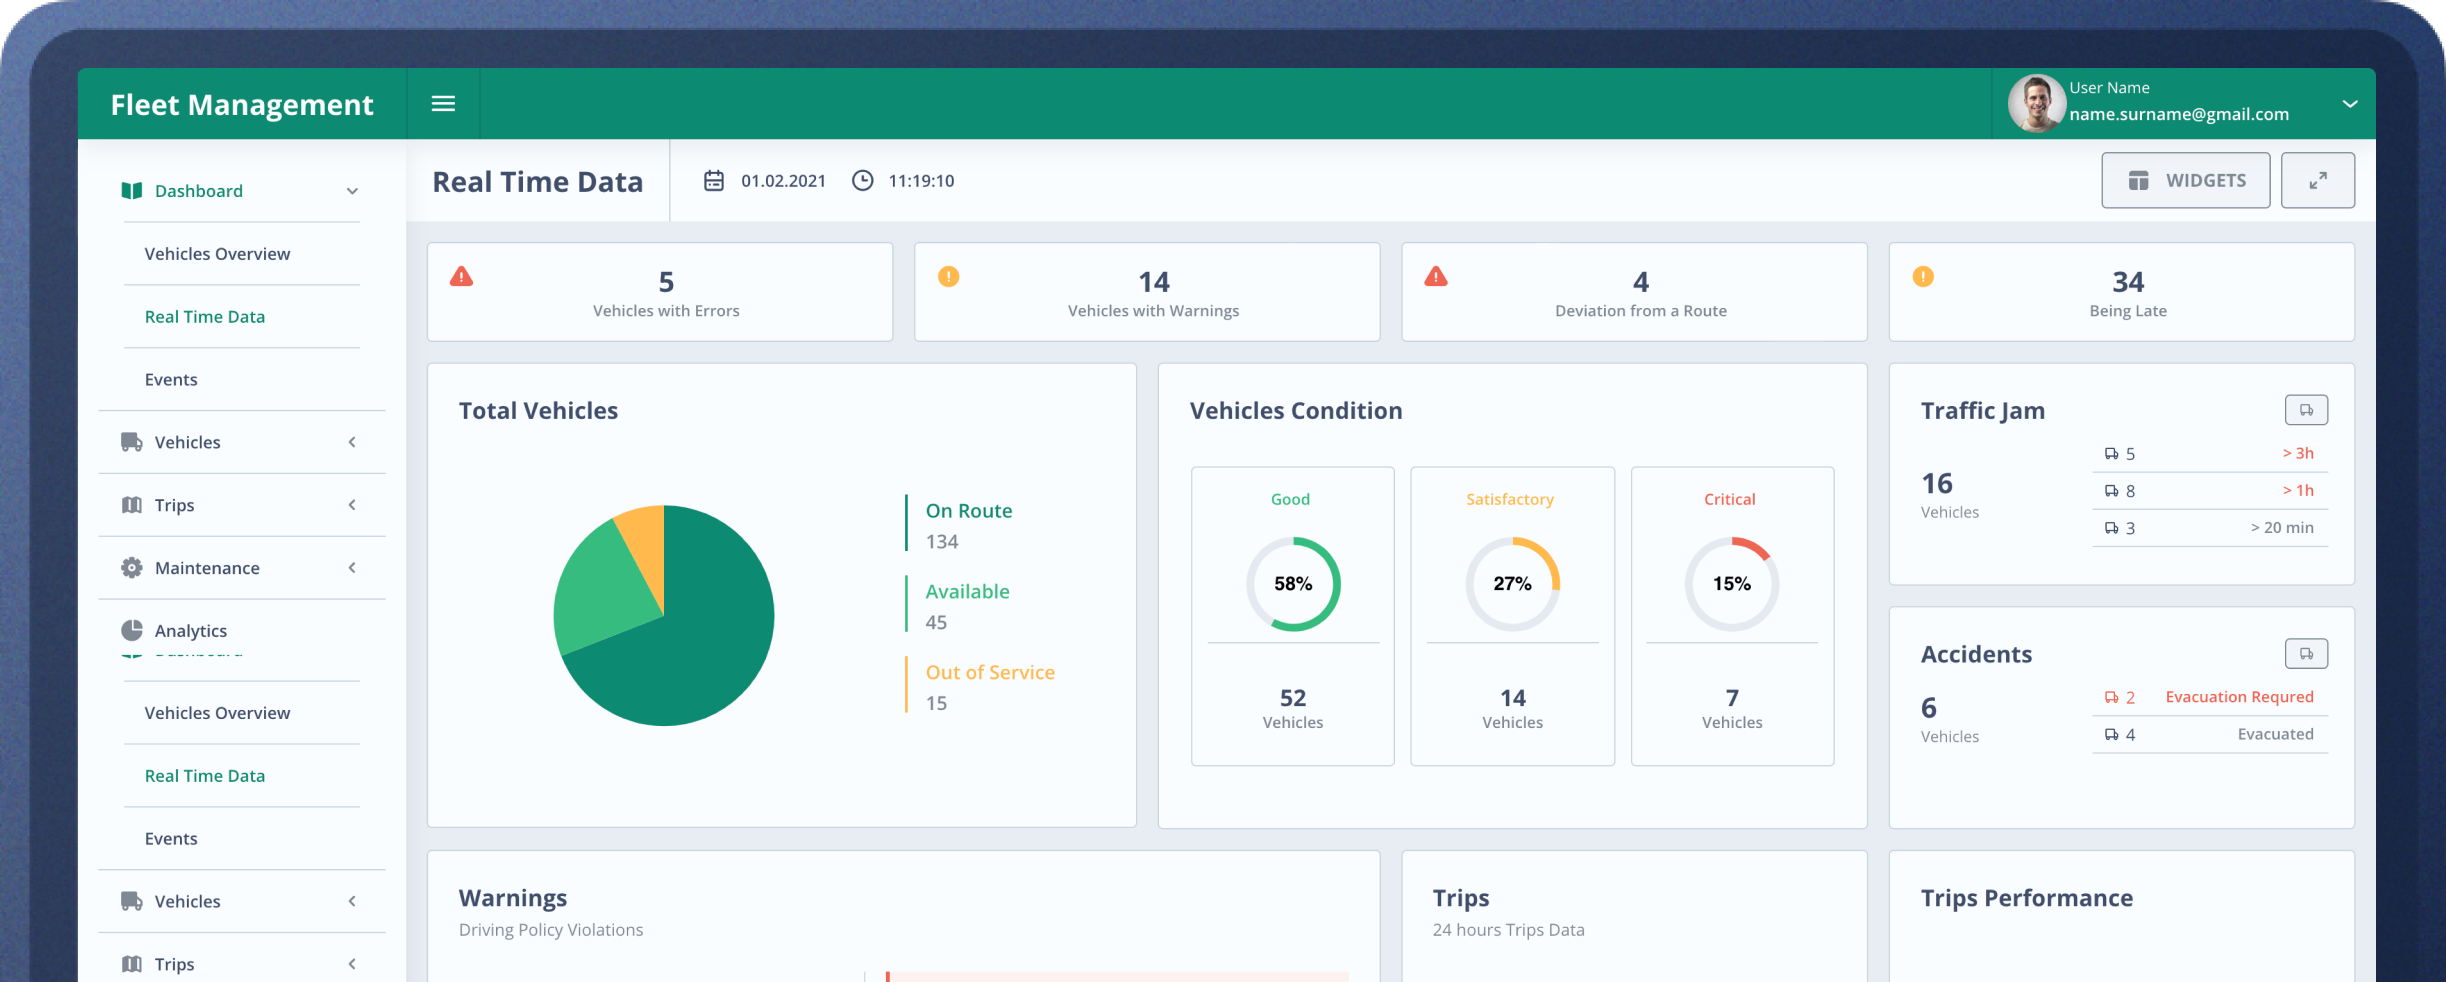Click the '24 hours Trips Data' subtitle

pos(1508,930)
